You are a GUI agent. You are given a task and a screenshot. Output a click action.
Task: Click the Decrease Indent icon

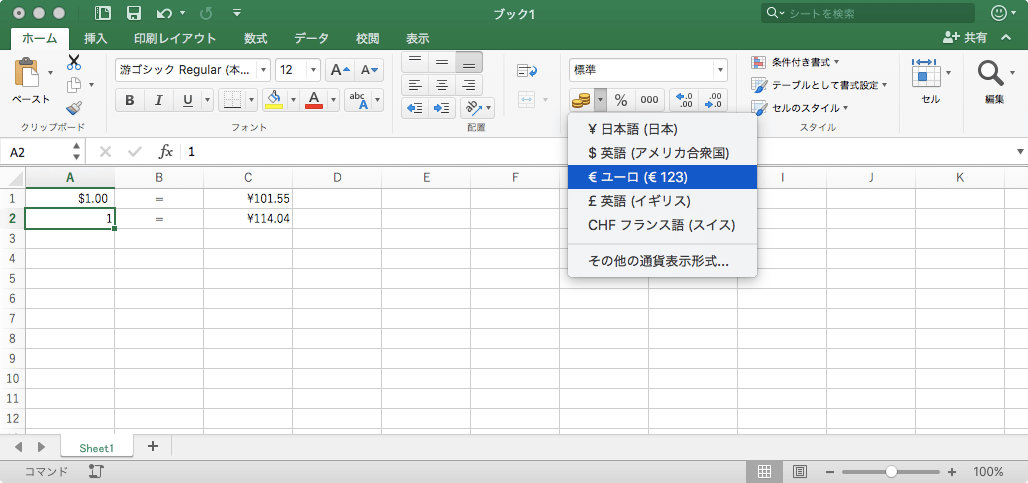point(414,107)
